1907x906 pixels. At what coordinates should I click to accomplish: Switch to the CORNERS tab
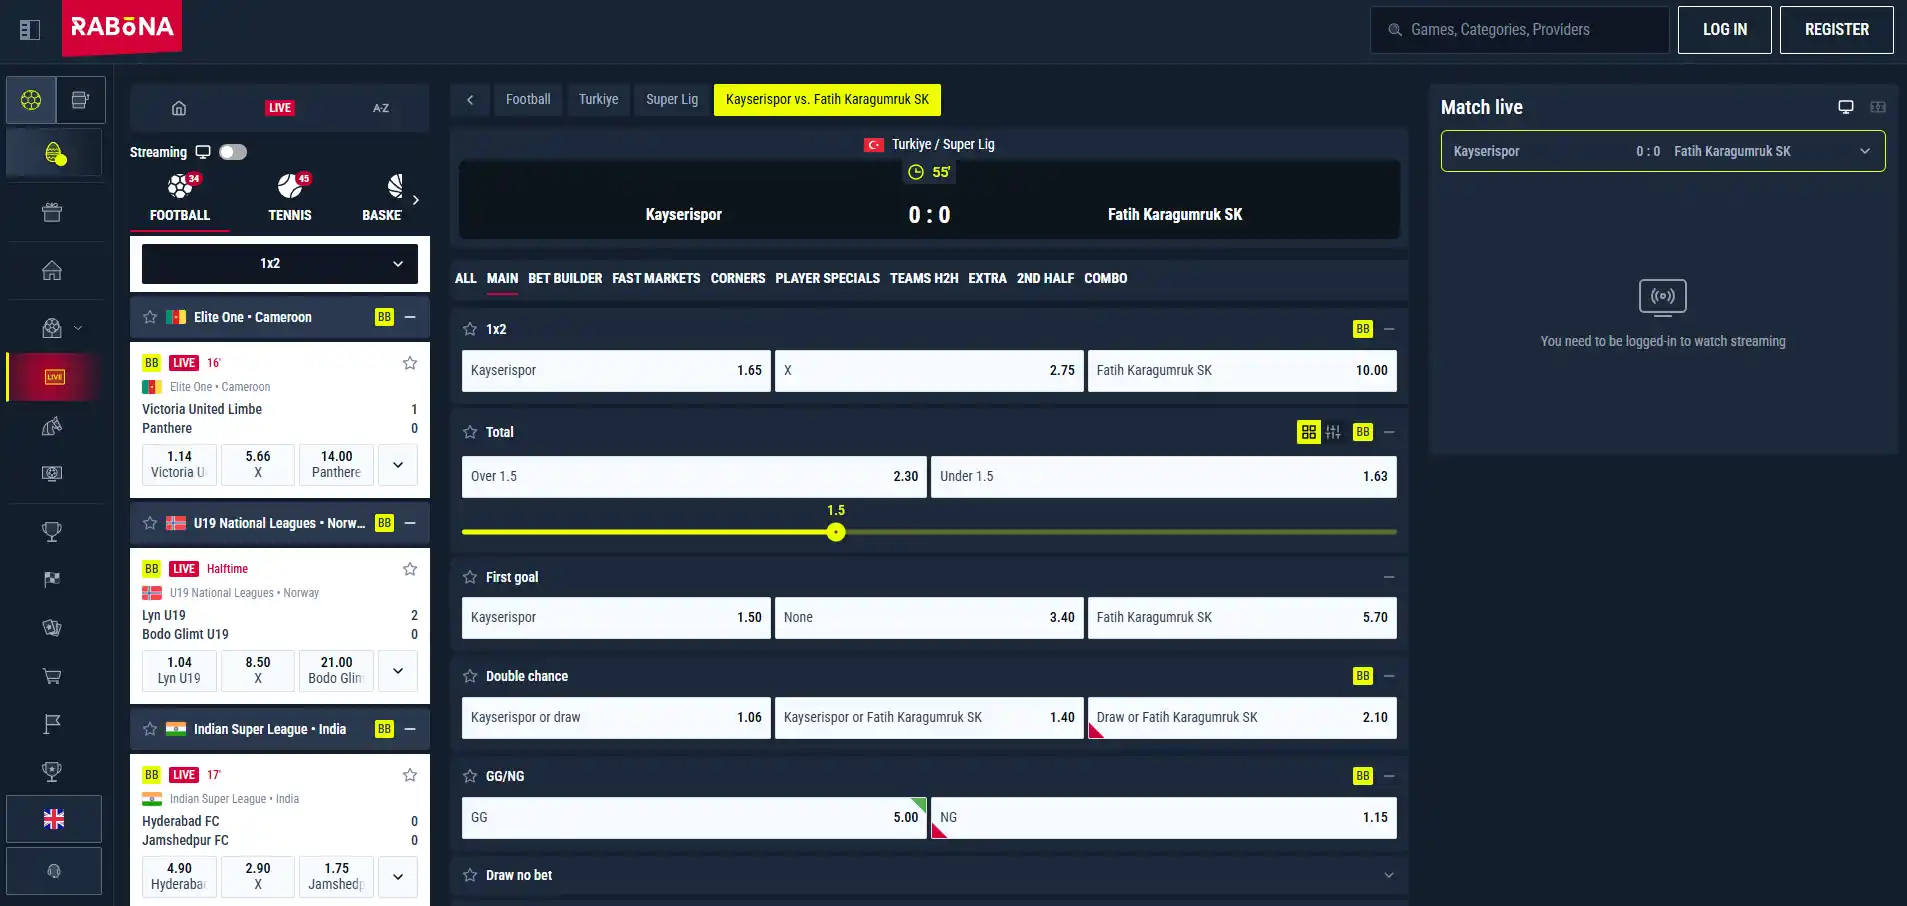[738, 278]
